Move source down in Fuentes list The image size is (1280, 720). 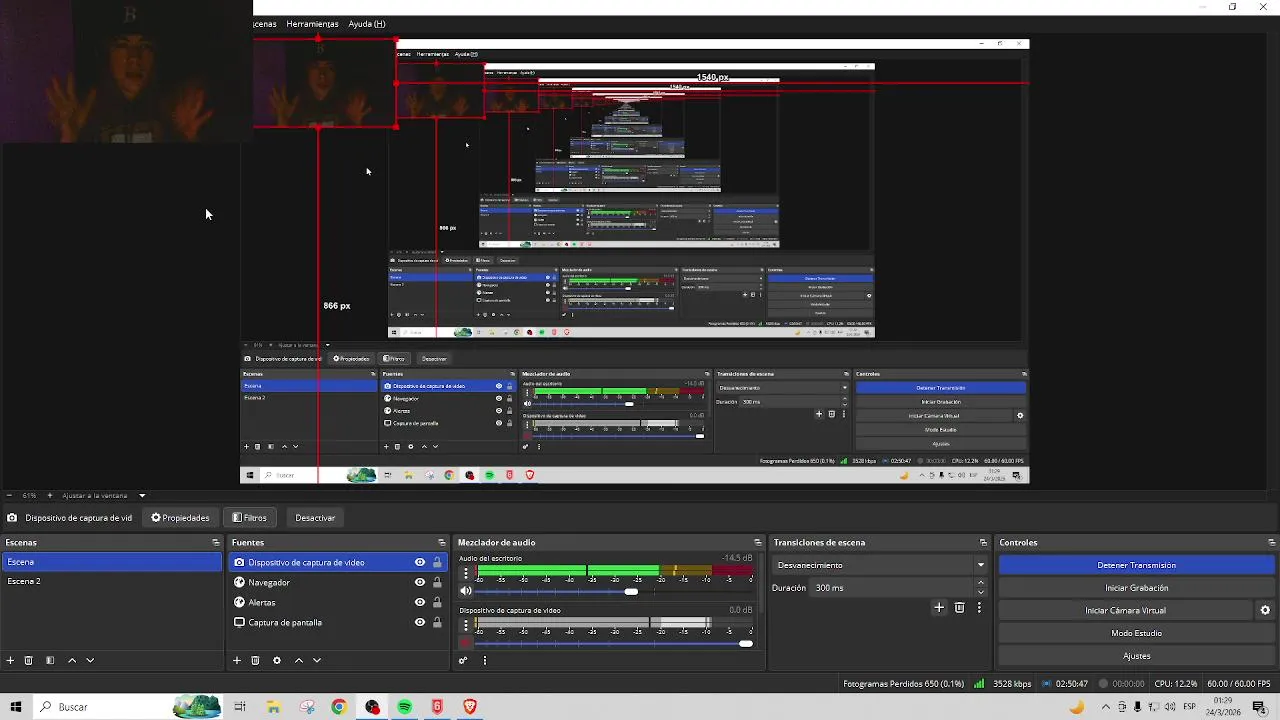click(x=317, y=660)
